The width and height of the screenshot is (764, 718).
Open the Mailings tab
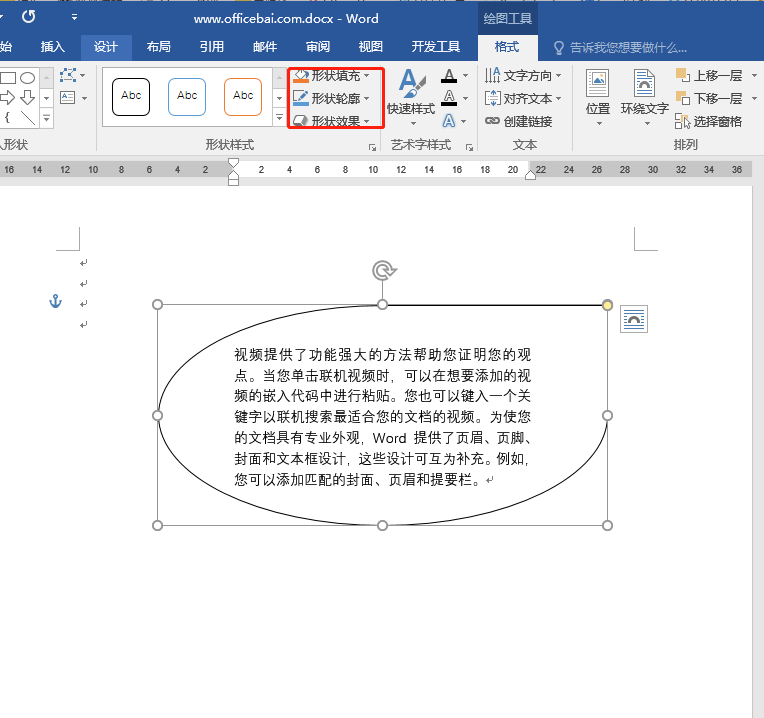pos(265,47)
